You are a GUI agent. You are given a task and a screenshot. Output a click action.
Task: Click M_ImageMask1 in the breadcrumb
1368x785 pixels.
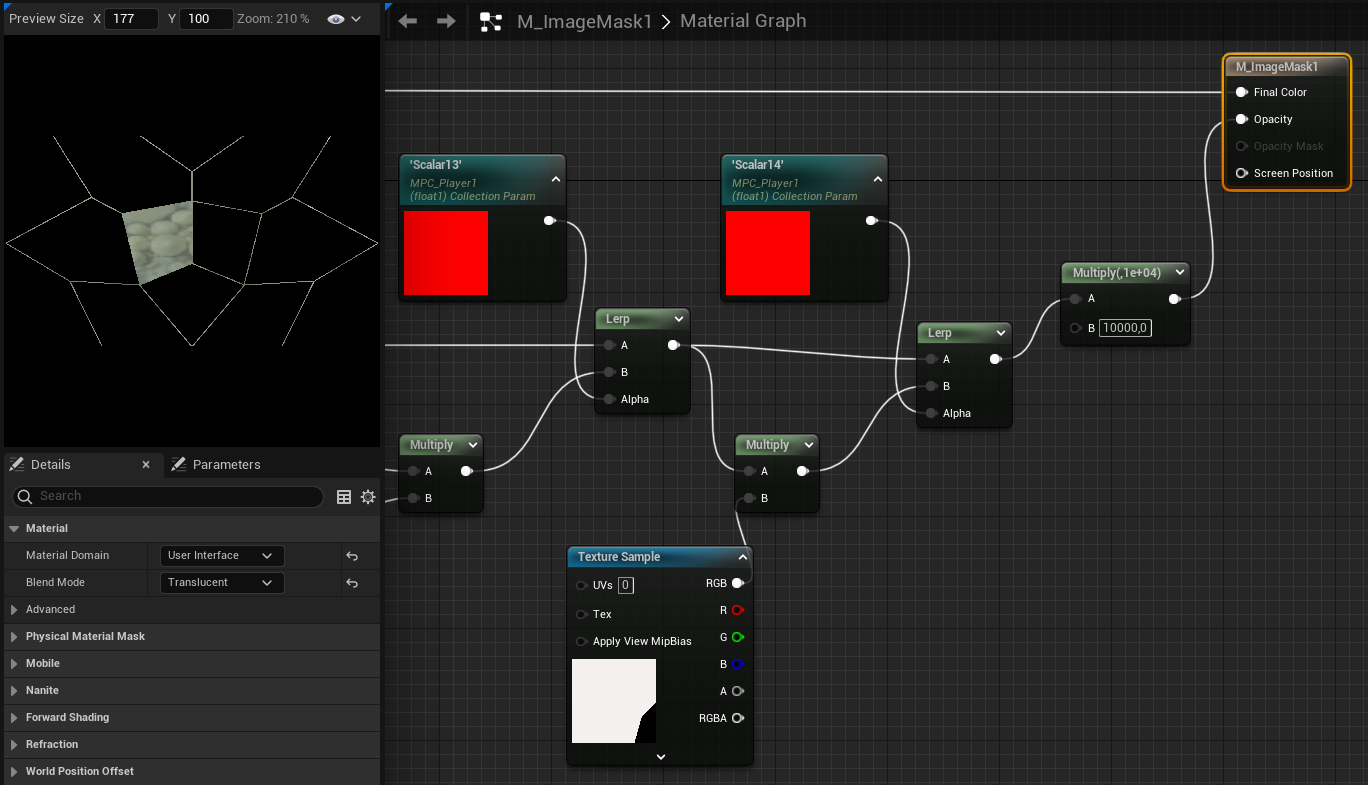point(583,21)
